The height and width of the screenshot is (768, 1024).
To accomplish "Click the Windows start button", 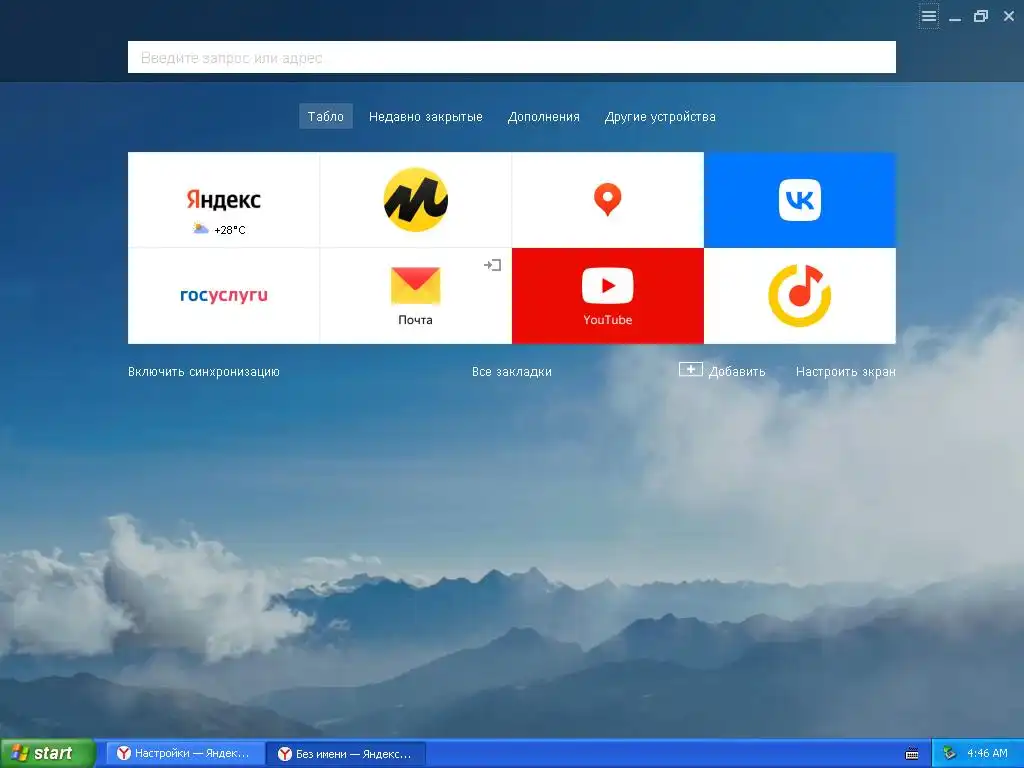I will point(47,753).
